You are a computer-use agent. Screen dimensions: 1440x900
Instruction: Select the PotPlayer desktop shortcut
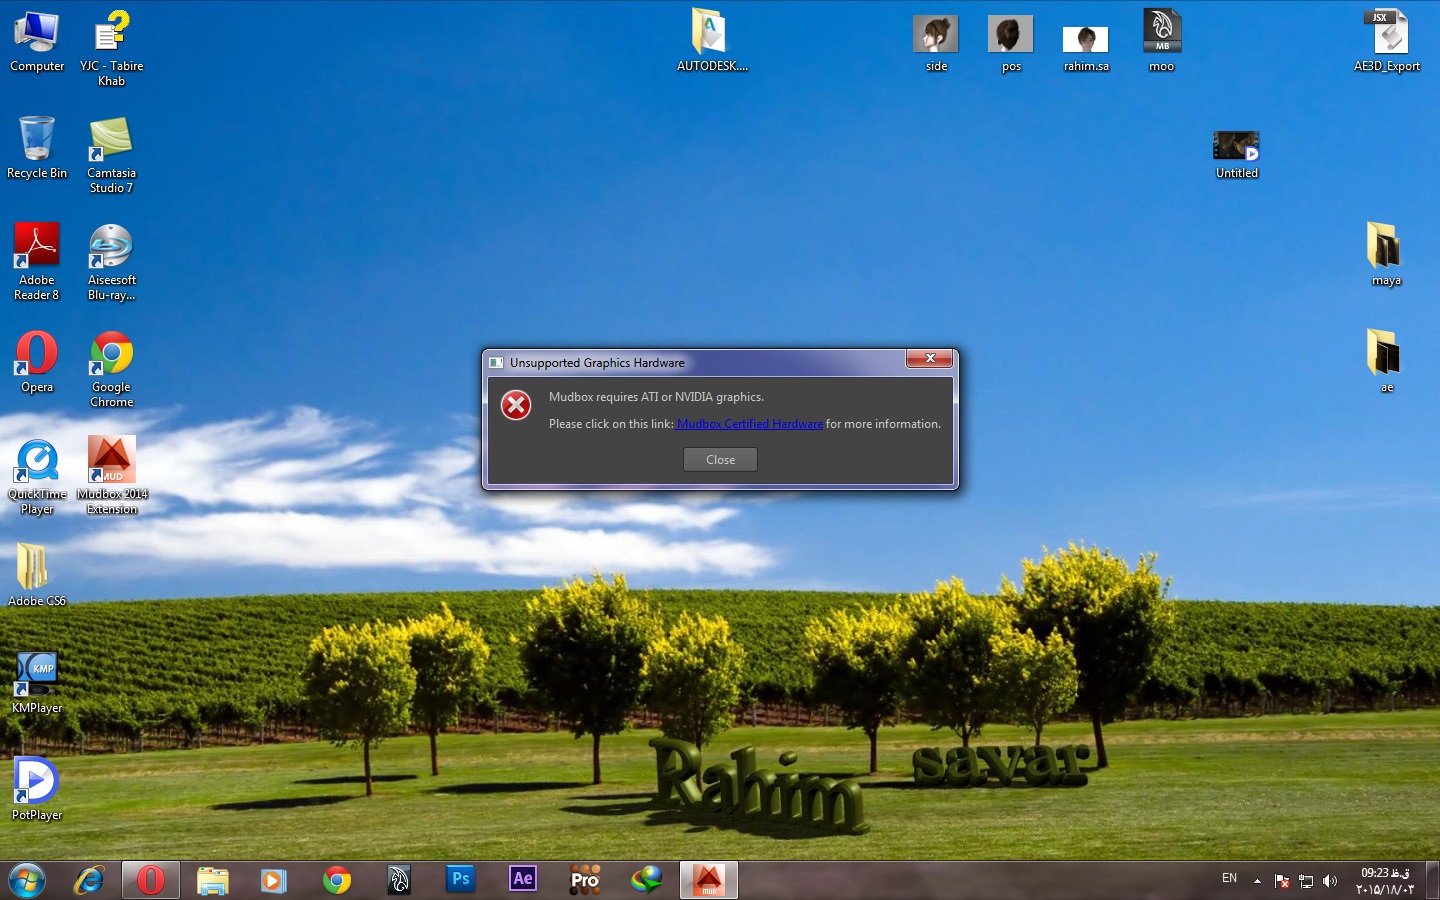(37, 790)
